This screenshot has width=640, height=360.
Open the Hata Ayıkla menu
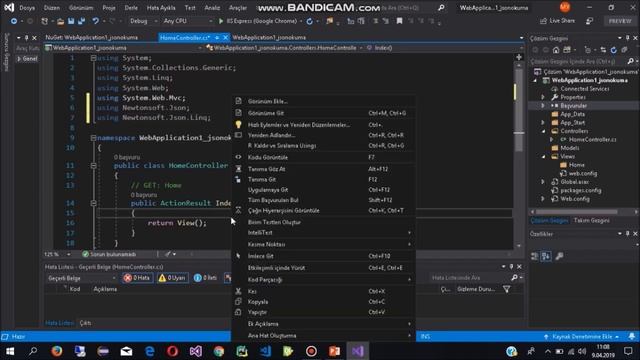pyautogui.click(x=161, y=8)
